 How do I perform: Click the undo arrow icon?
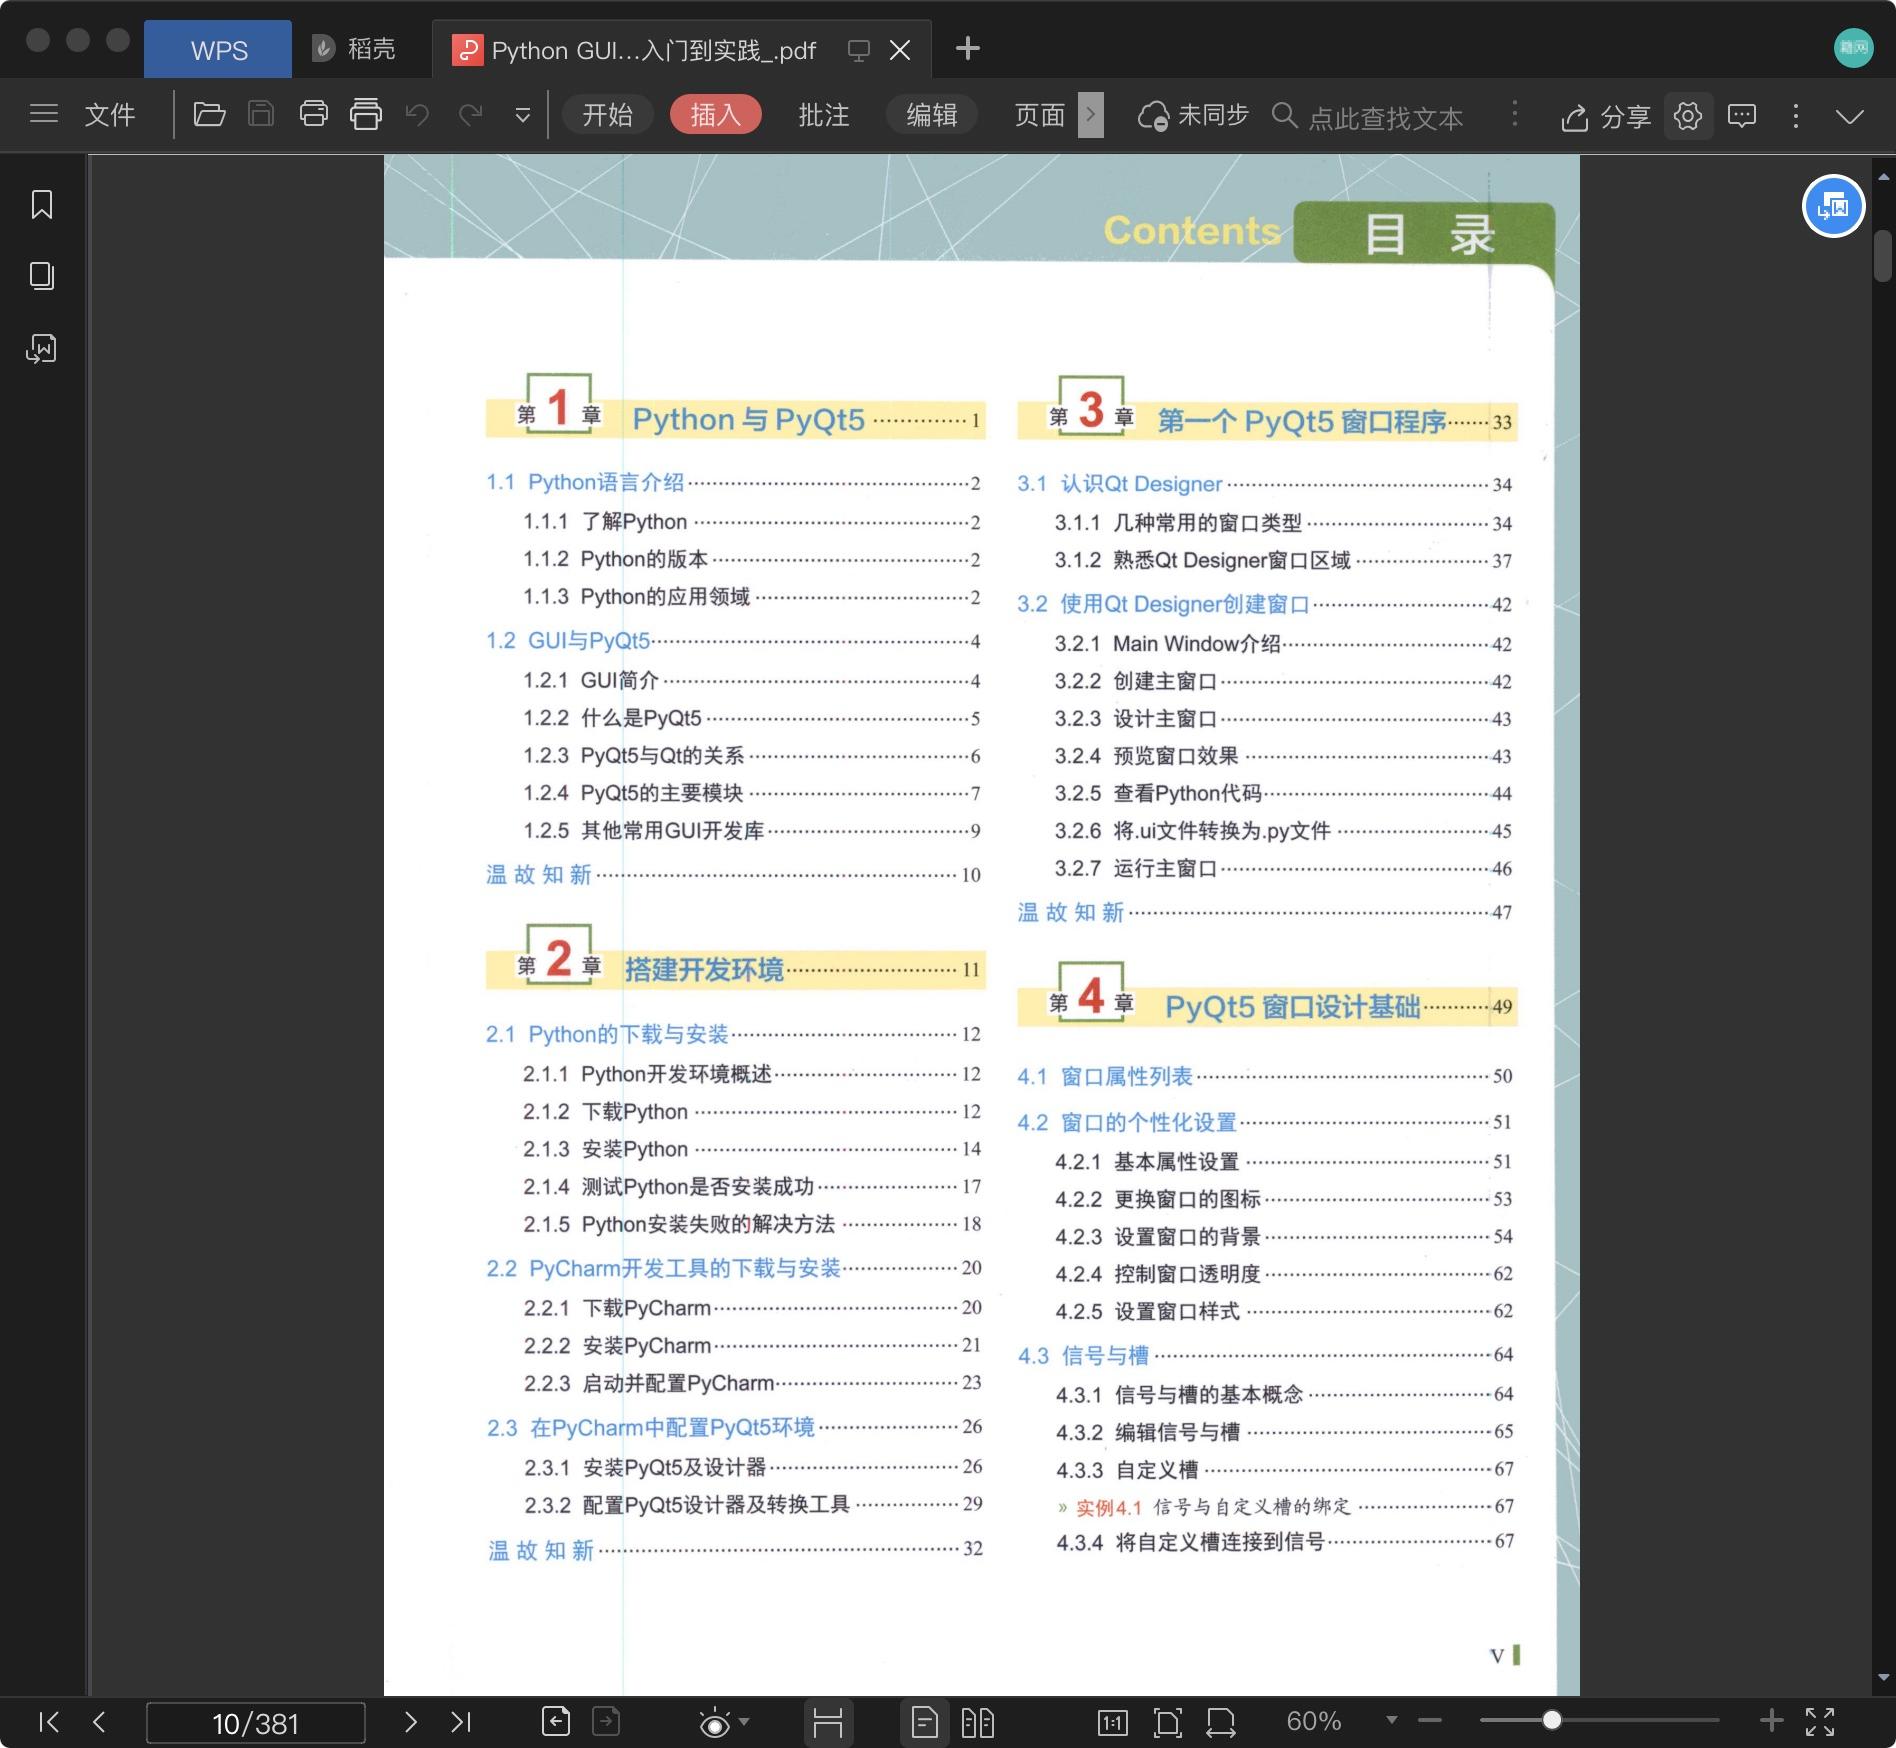click(x=418, y=115)
